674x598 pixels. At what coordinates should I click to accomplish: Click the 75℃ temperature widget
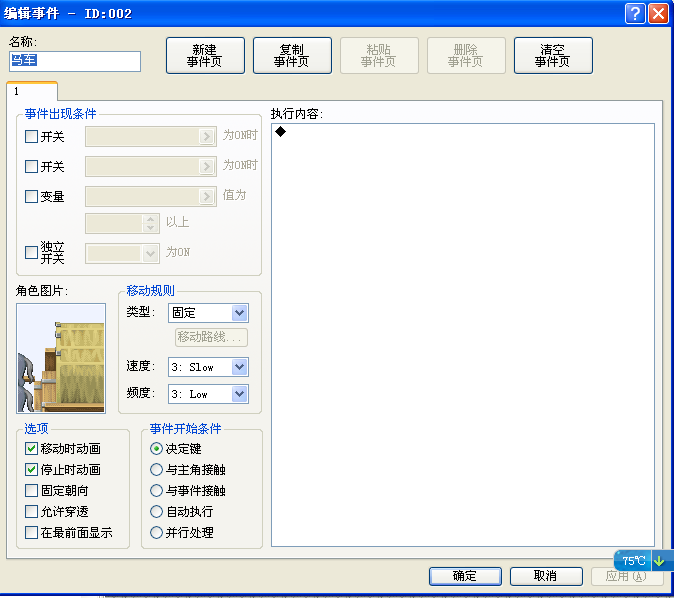pyautogui.click(x=633, y=561)
